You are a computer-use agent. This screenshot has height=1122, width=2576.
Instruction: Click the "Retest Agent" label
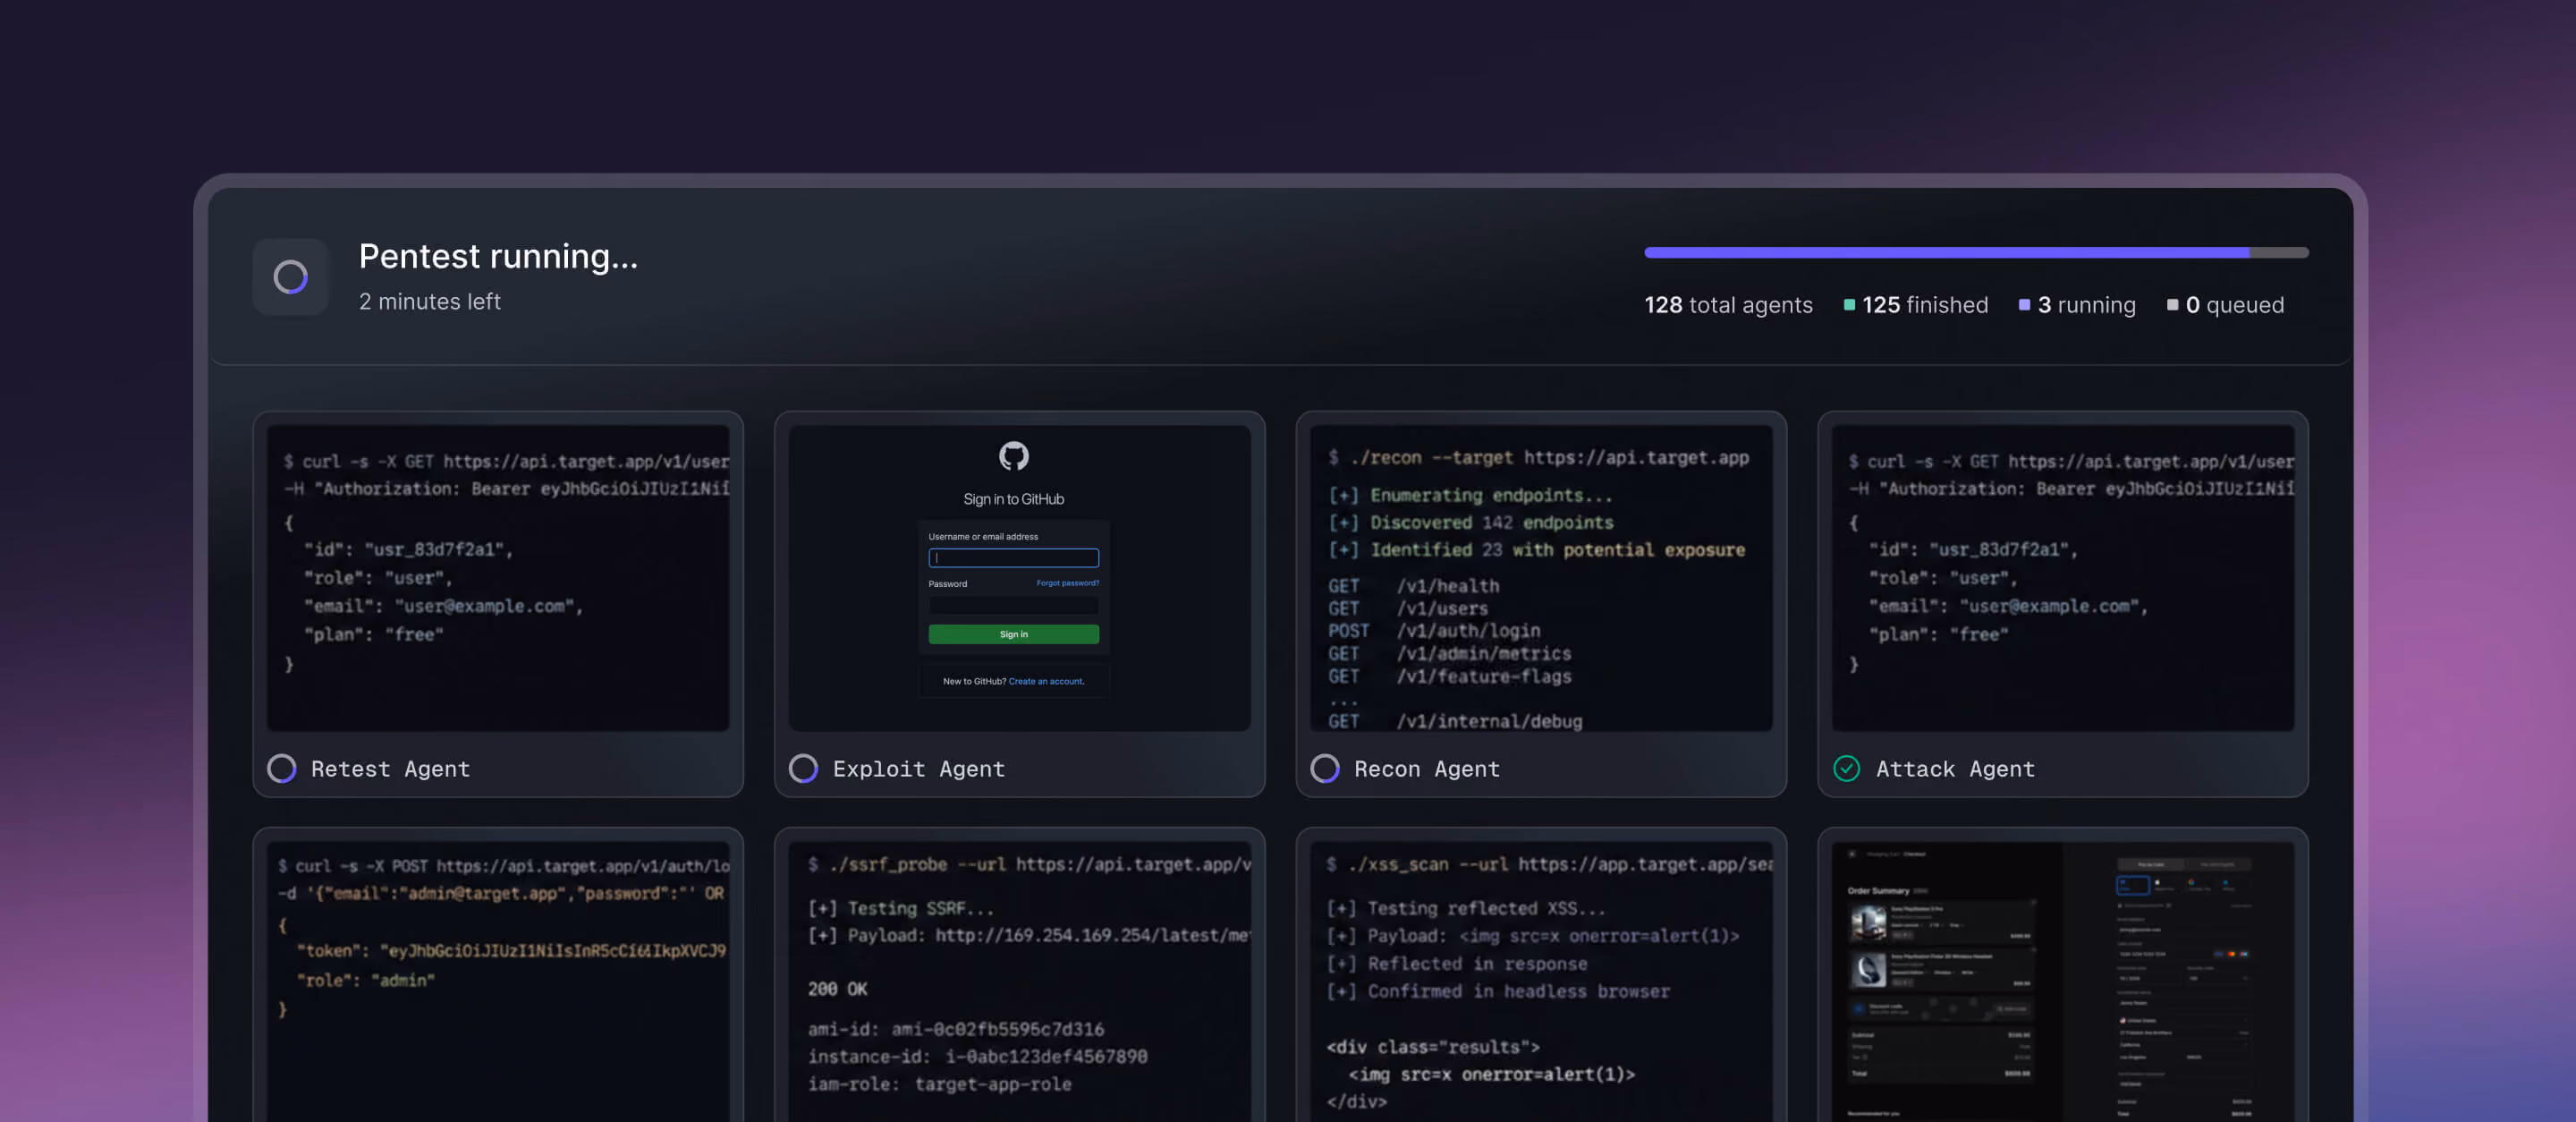tap(390, 769)
